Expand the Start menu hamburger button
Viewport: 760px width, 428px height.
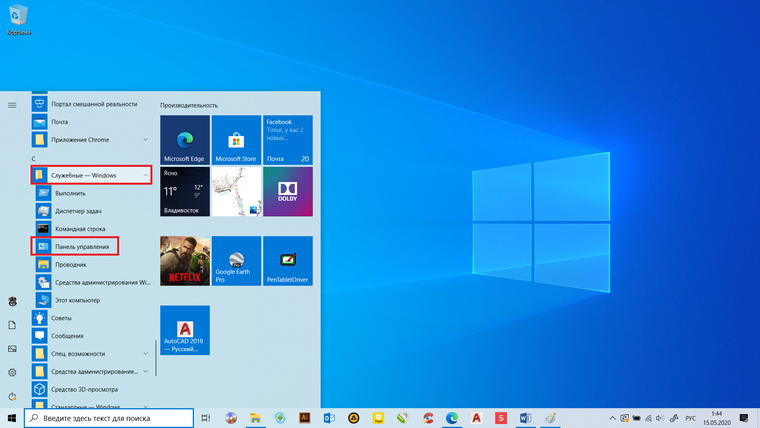pyautogui.click(x=12, y=105)
